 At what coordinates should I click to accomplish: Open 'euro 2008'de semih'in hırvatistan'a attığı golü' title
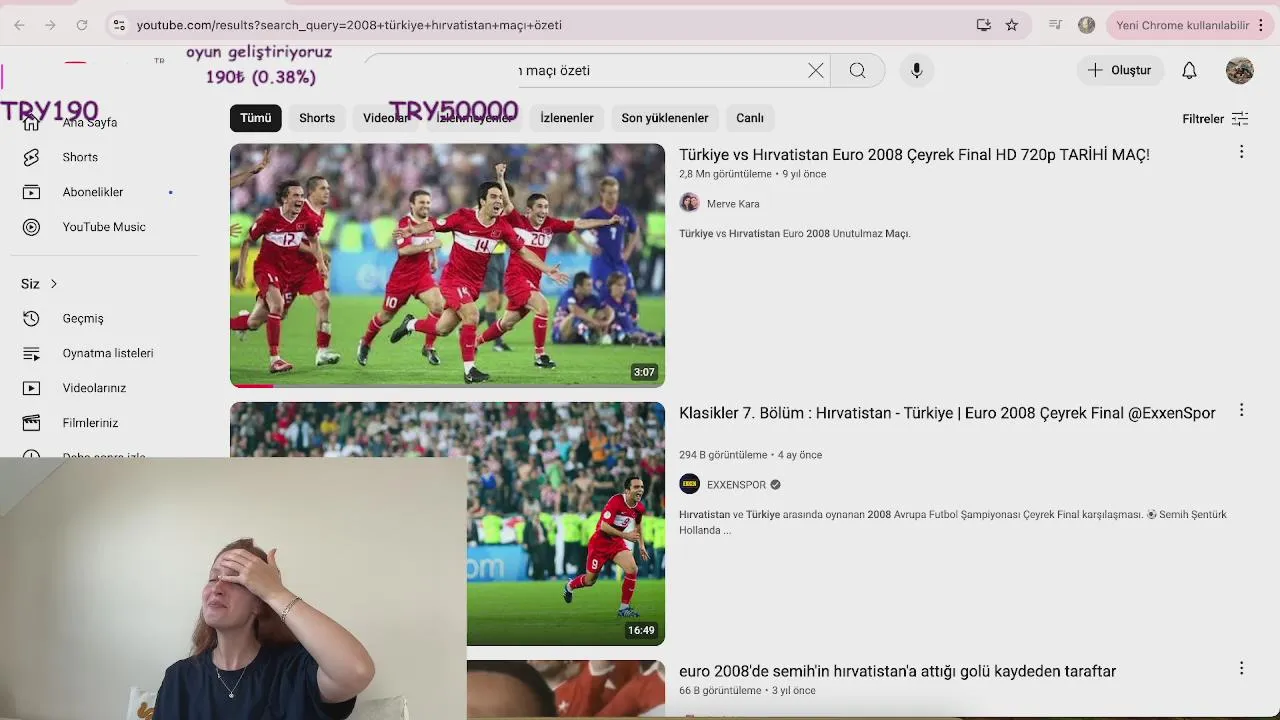(x=897, y=671)
